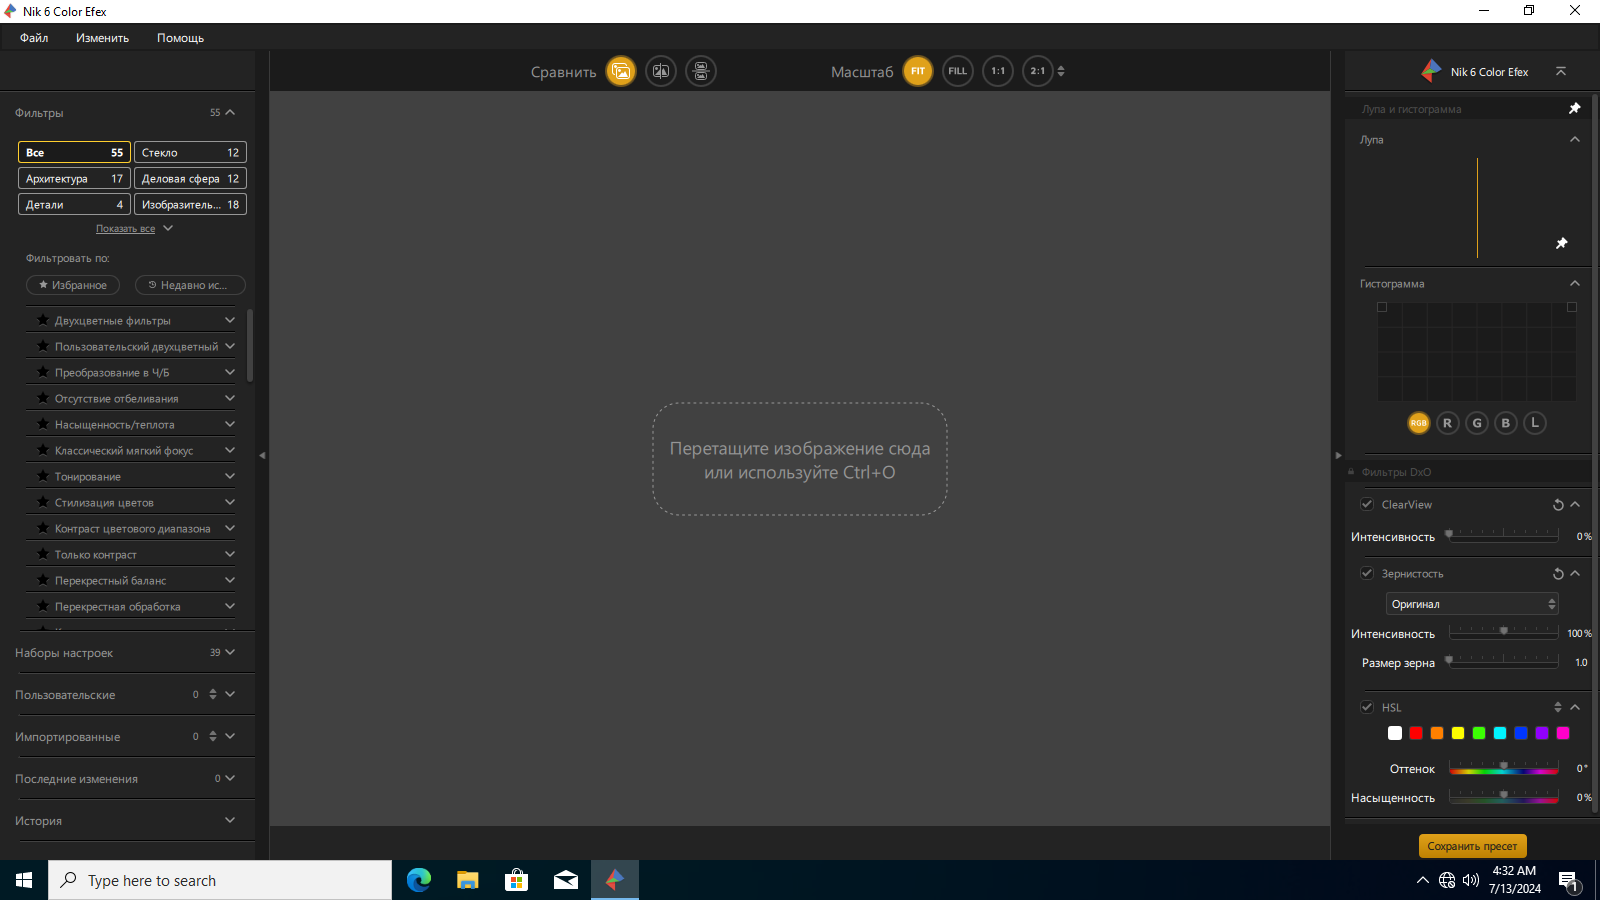1600x900 pixels.
Task: Toggle the ClearView checkbox
Action: click(x=1367, y=504)
